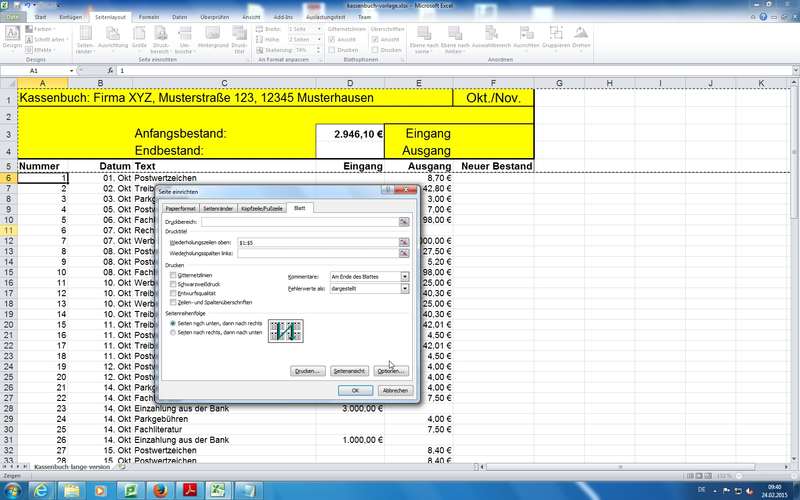Screen dimensions: 800x500
Task: Open the Fehlerwerte als dropdown
Action: 404,289
